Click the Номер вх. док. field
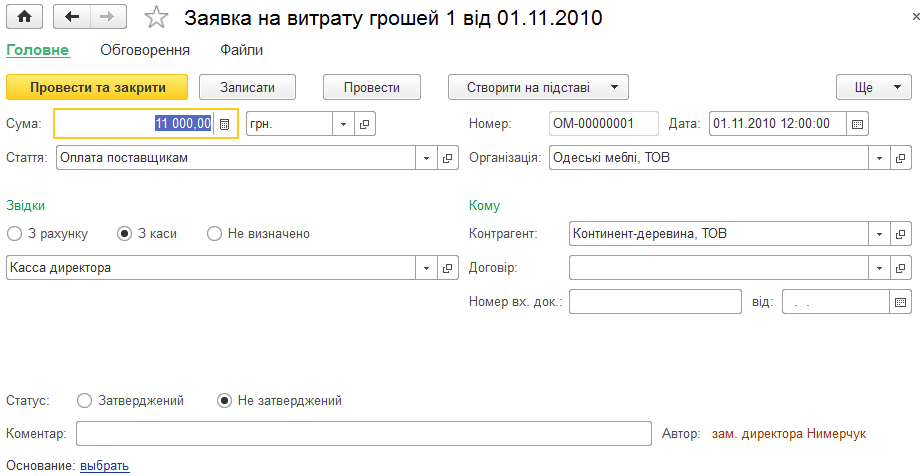 [655, 302]
